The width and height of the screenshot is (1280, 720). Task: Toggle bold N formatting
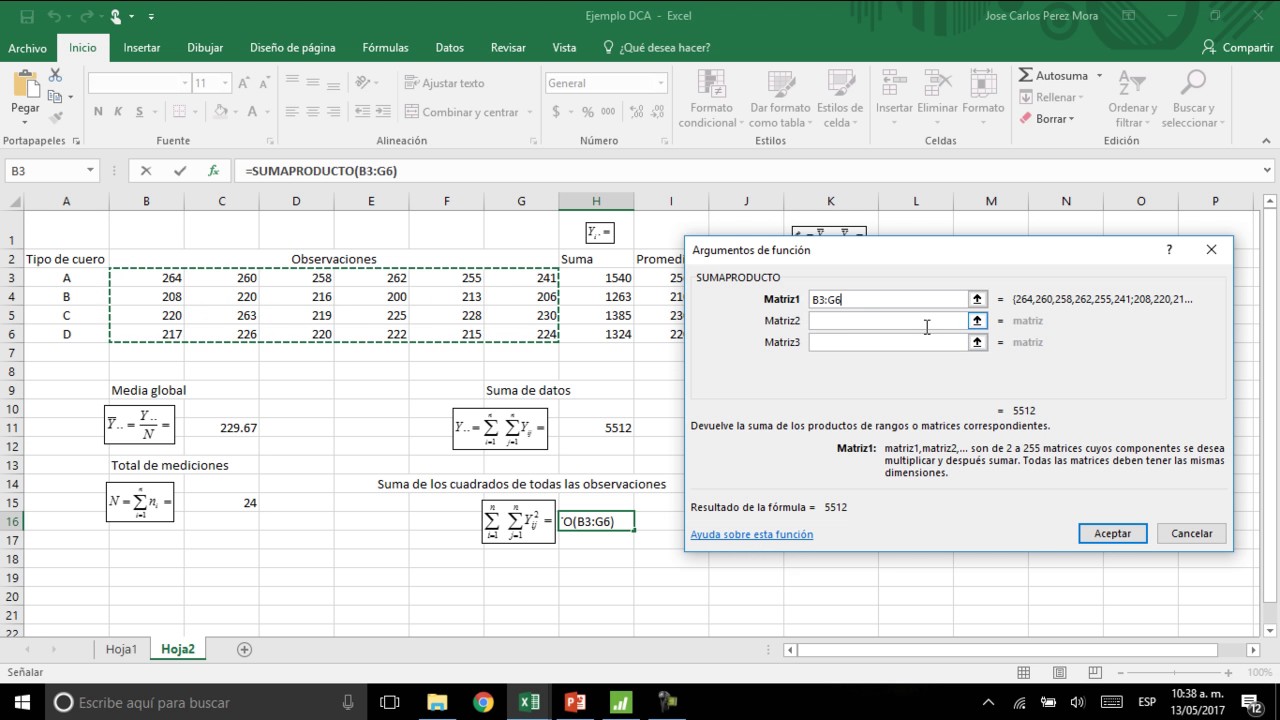coord(98,112)
